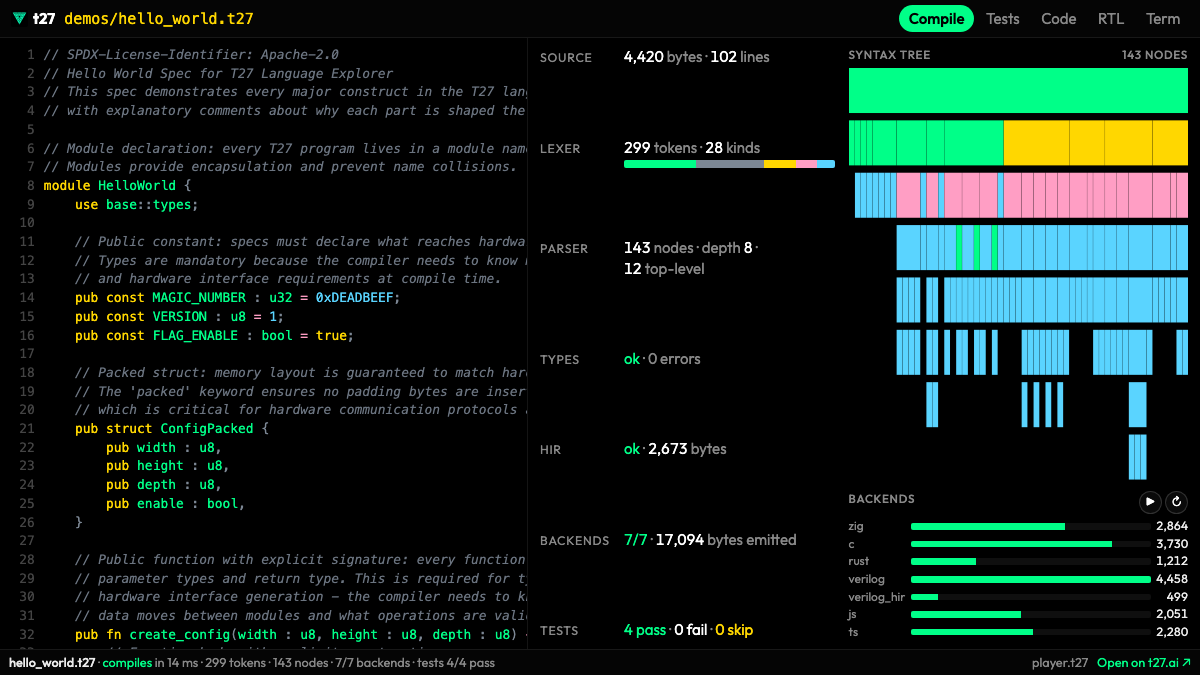Click code line 'module HelloWorld {'
This screenshot has height=675, width=1200.
117,186
